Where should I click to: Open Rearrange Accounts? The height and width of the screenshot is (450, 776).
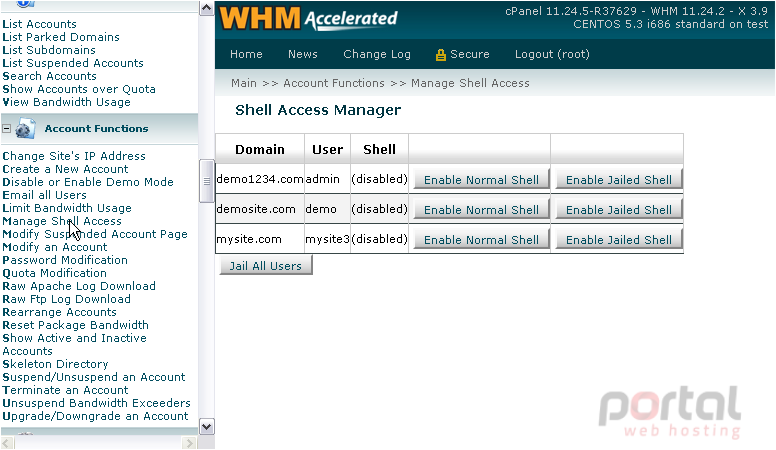pos(59,312)
